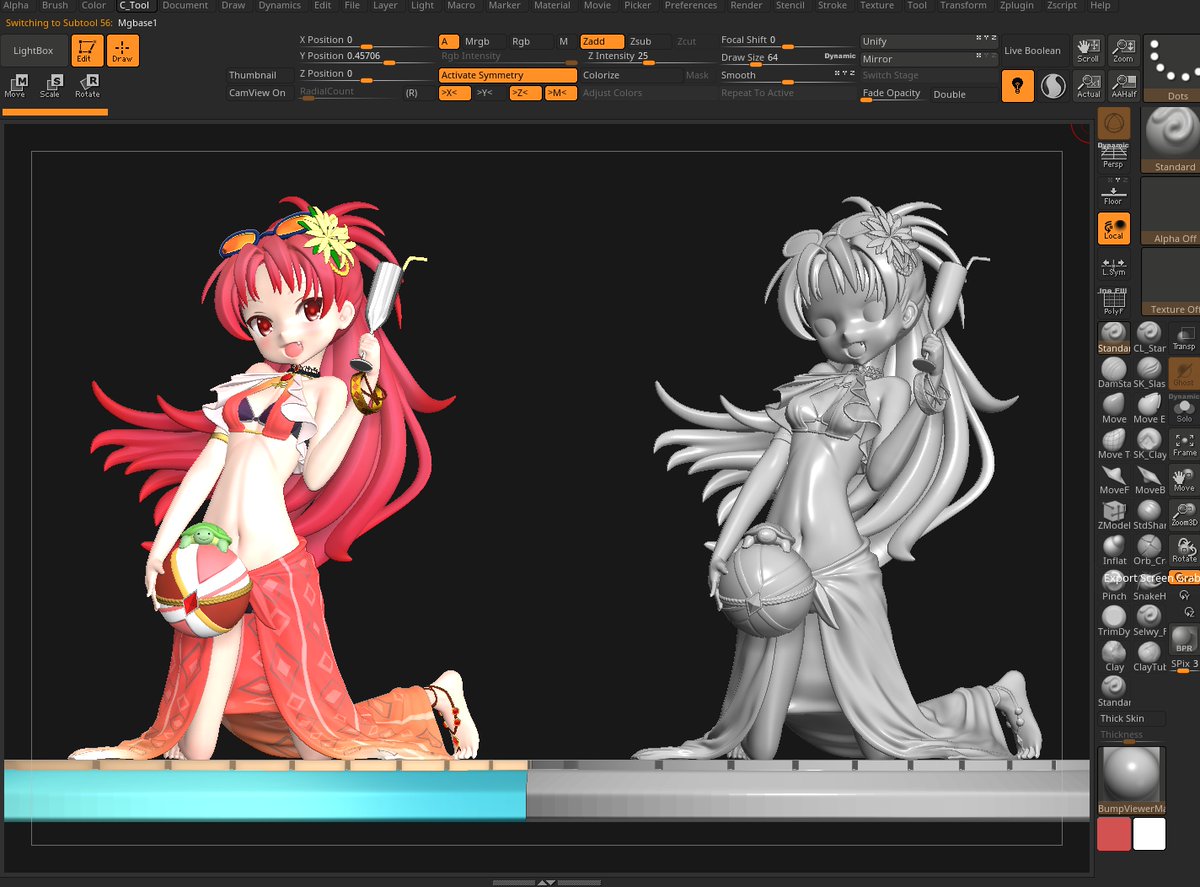This screenshot has width=1200, height=887.
Task: Open the Transform menu
Action: coord(963,5)
